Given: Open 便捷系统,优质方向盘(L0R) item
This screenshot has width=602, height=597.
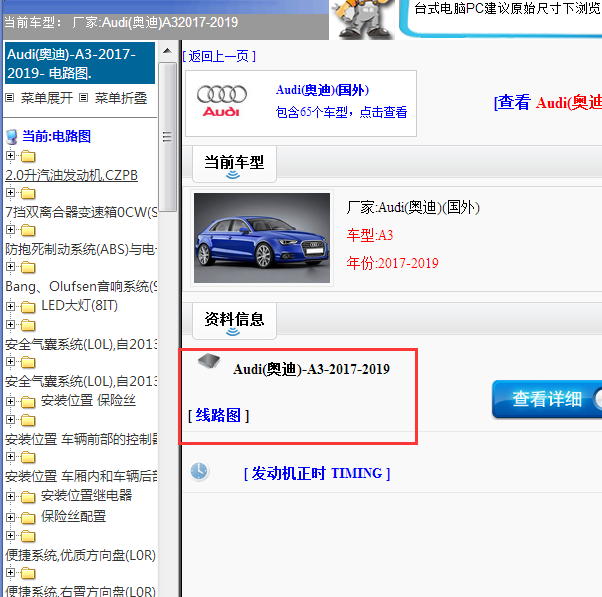Looking at the screenshot, I should tap(80, 556).
